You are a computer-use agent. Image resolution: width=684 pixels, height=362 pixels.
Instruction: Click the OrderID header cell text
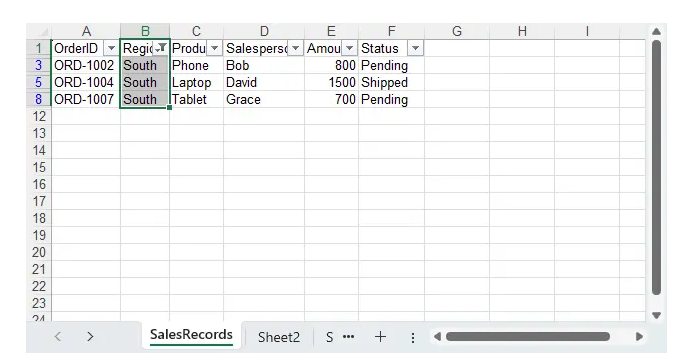pyautogui.click(x=76, y=48)
